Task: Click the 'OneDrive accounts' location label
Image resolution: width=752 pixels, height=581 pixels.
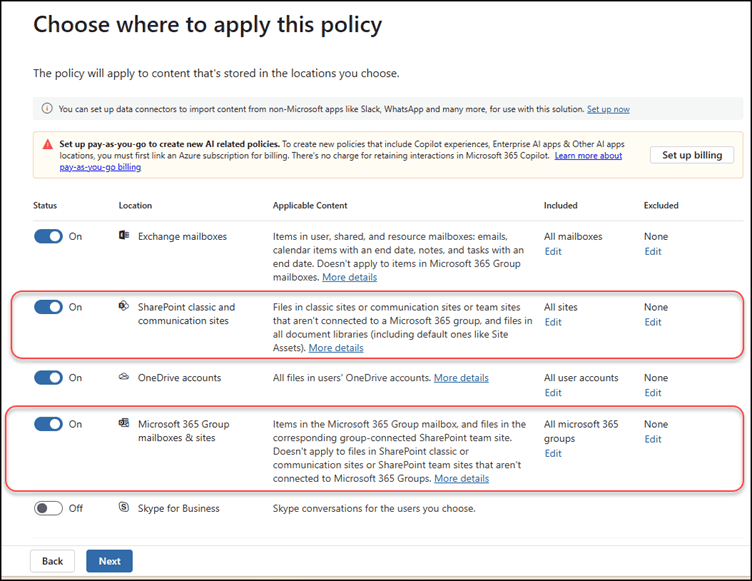Action: tap(179, 378)
